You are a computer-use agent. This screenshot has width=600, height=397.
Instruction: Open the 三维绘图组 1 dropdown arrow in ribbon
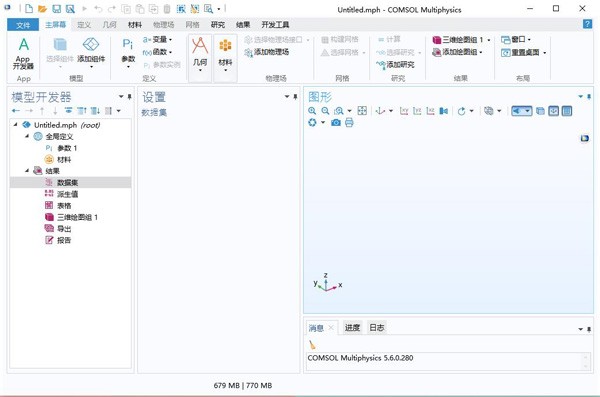[489, 40]
